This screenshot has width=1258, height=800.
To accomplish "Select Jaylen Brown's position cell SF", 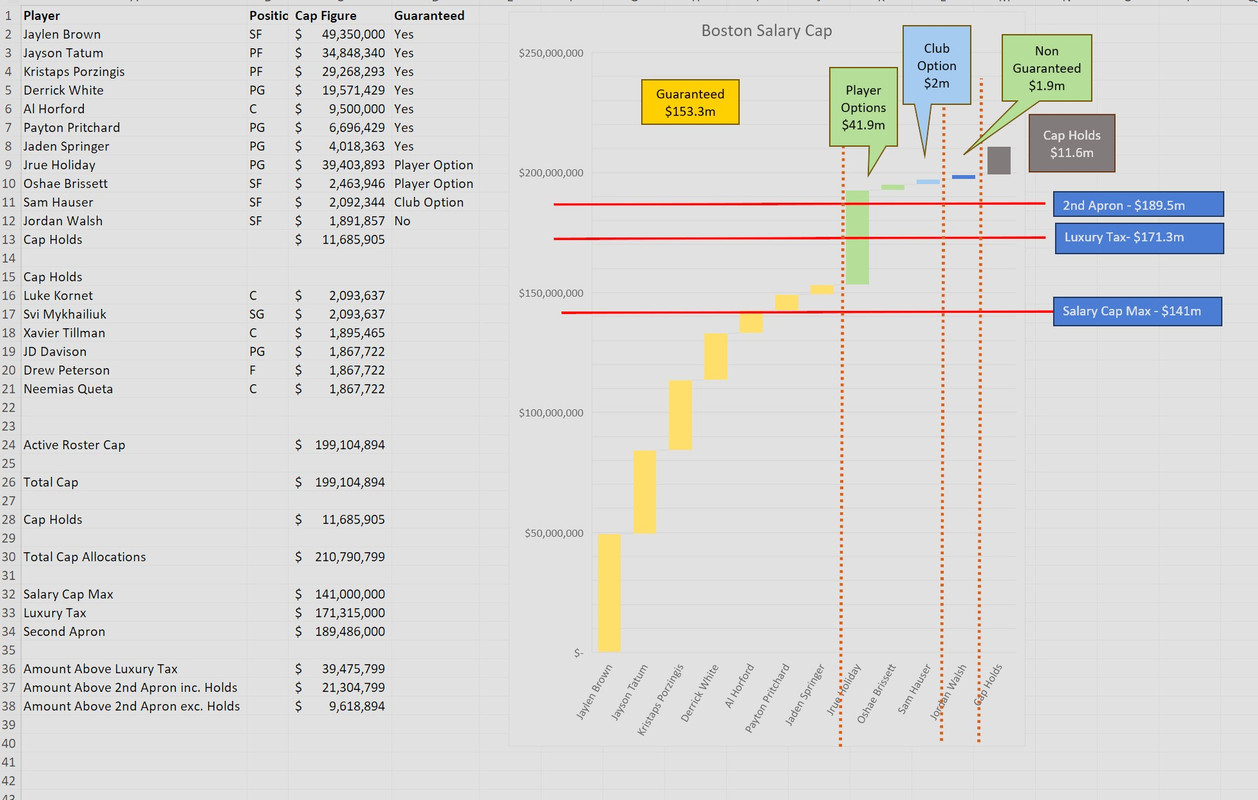I will [269, 34].
